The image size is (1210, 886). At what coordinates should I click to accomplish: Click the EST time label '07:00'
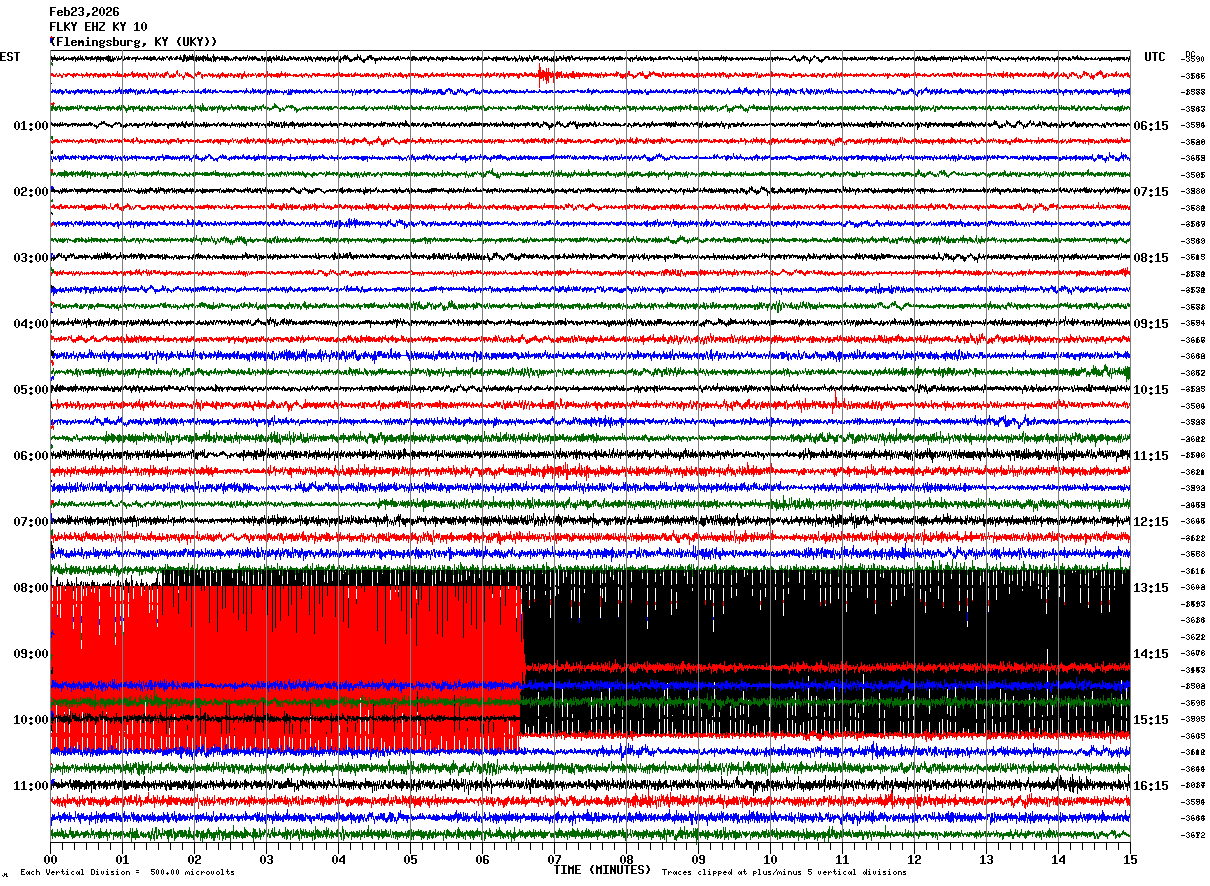point(31,522)
